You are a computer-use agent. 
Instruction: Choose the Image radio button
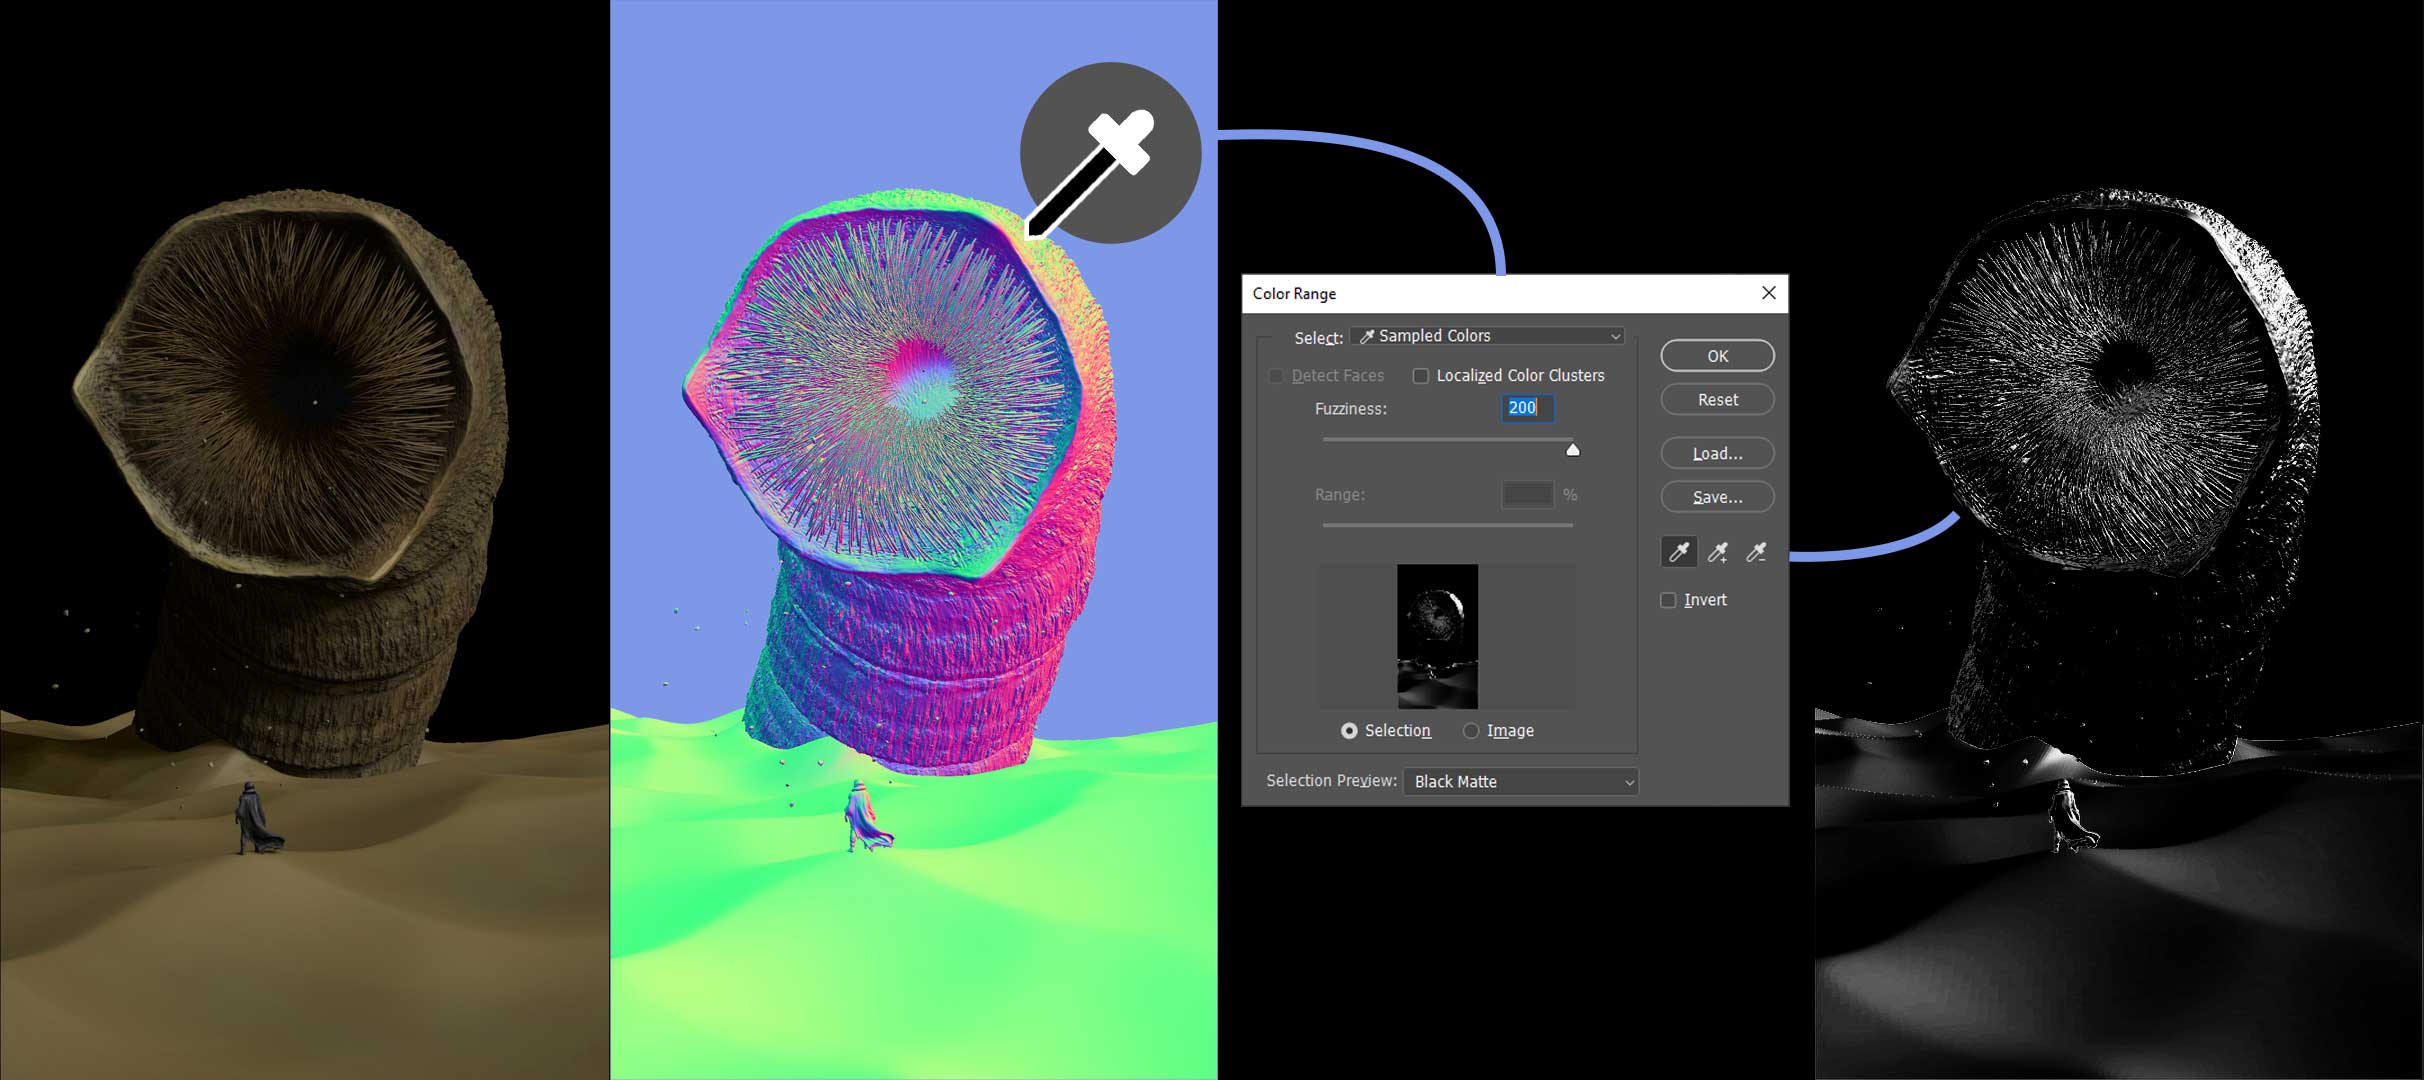[1471, 731]
